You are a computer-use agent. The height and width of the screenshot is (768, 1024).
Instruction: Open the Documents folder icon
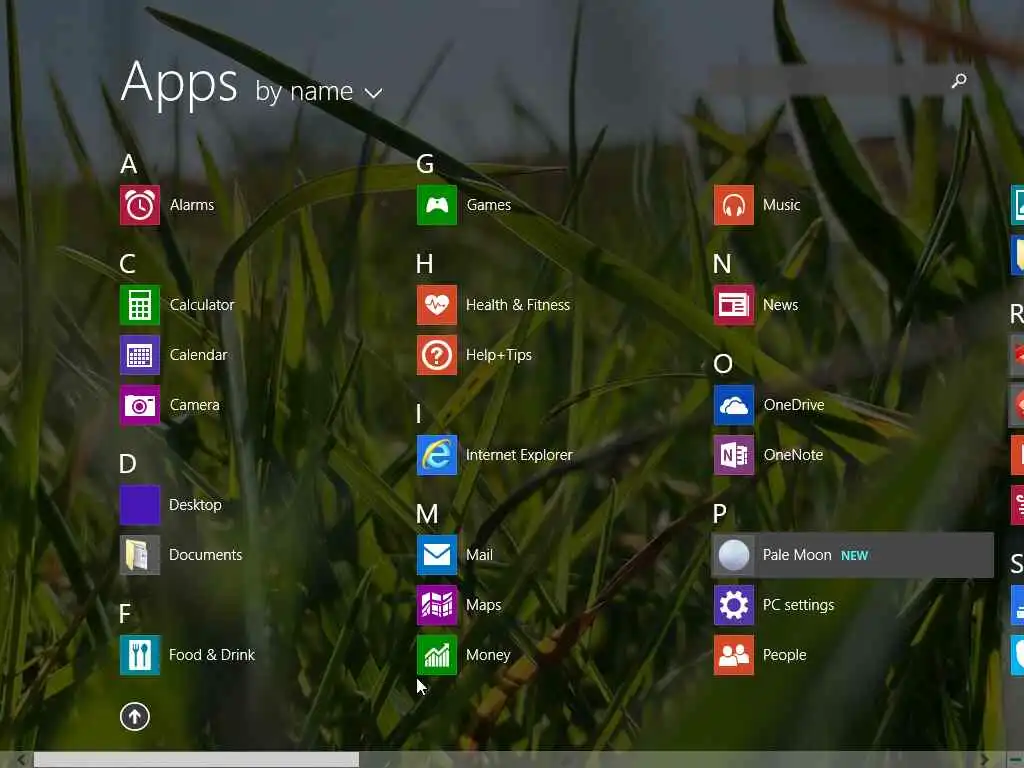(x=140, y=554)
